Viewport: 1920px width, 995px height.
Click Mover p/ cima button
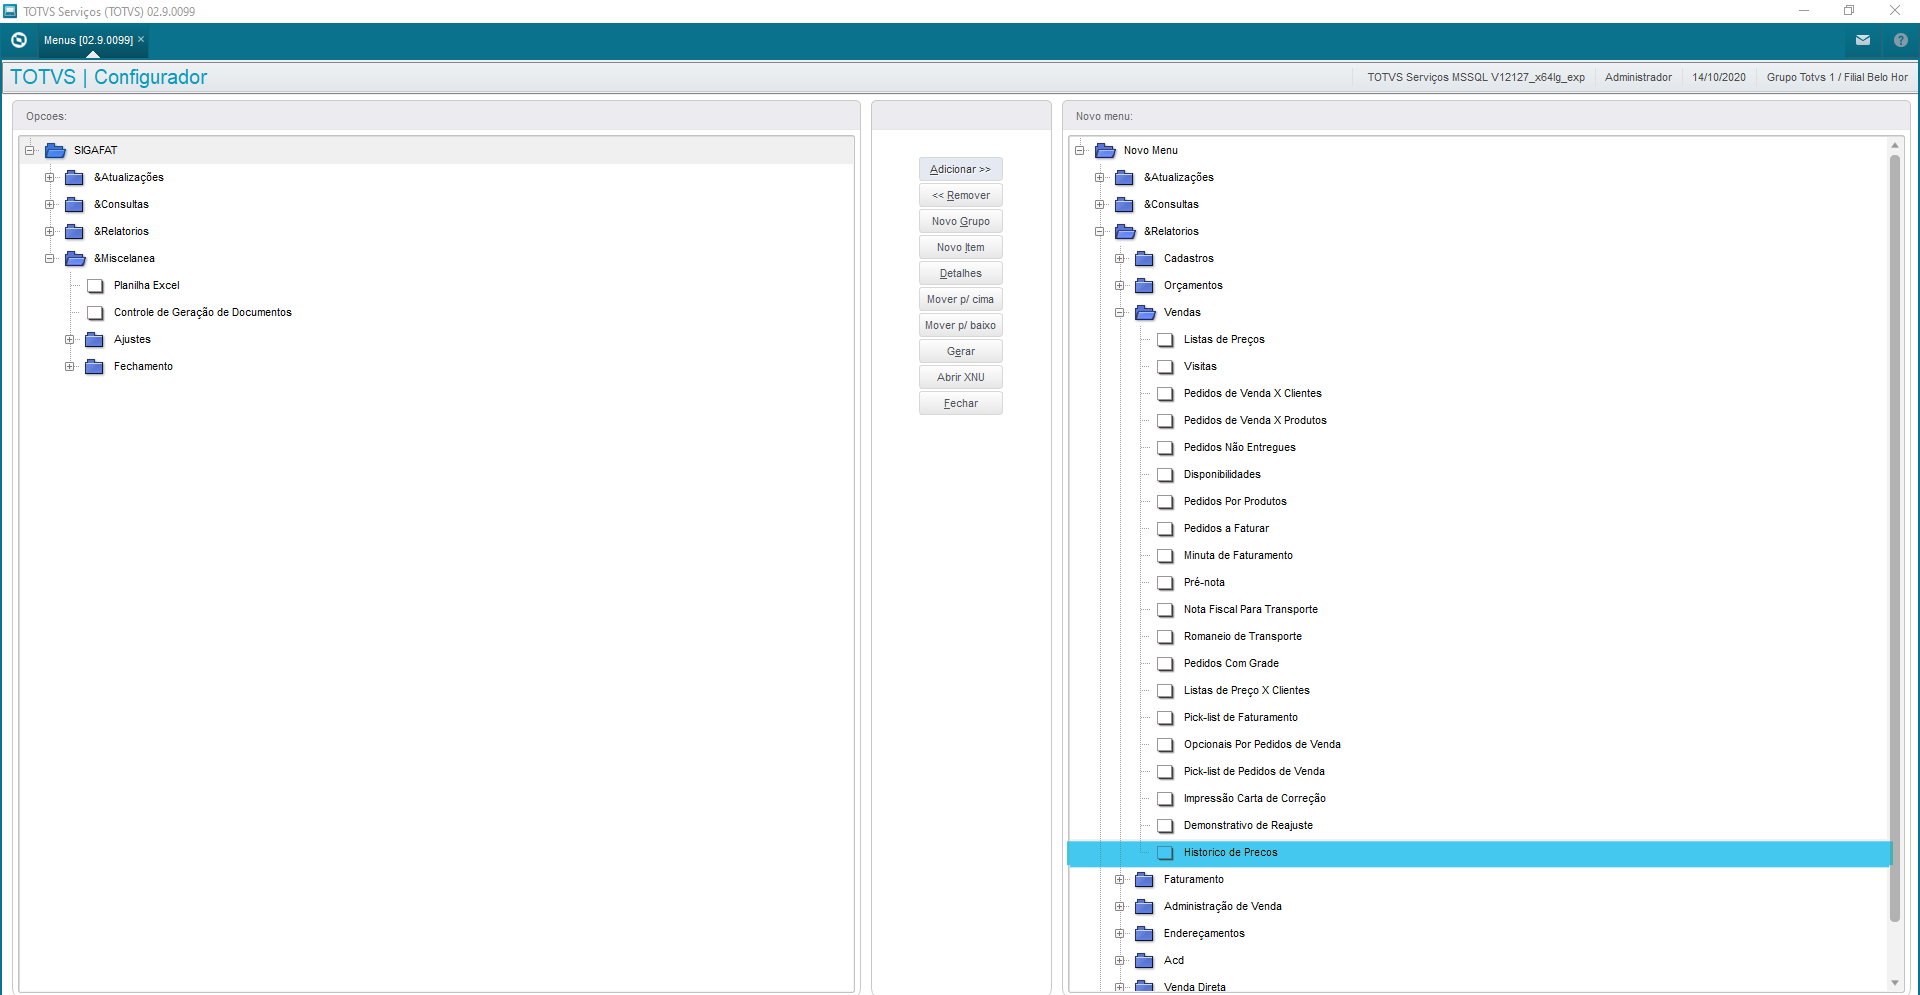[x=961, y=299]
